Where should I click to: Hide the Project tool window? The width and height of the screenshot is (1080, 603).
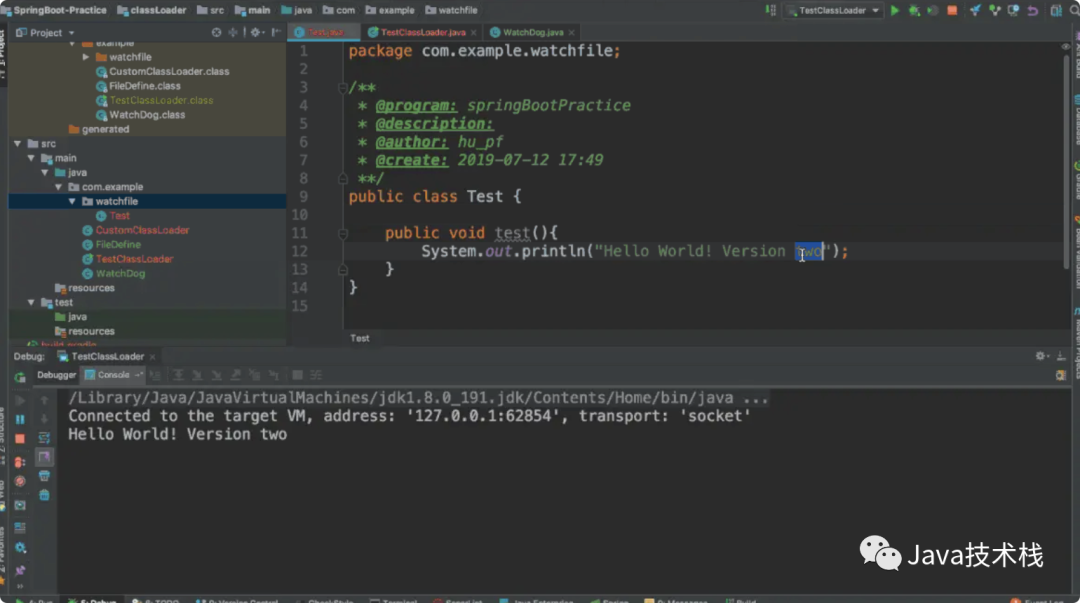pos(276,32)
